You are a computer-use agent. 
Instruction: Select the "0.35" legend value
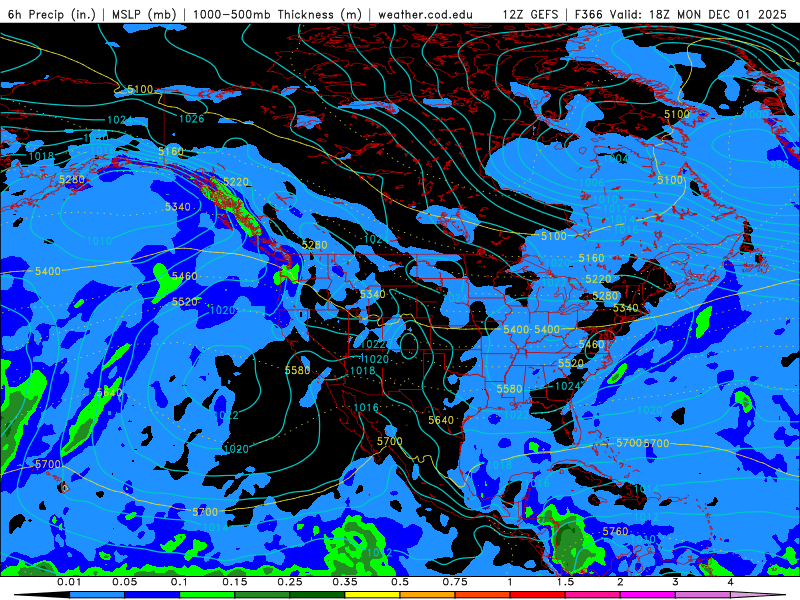[345, 582]
